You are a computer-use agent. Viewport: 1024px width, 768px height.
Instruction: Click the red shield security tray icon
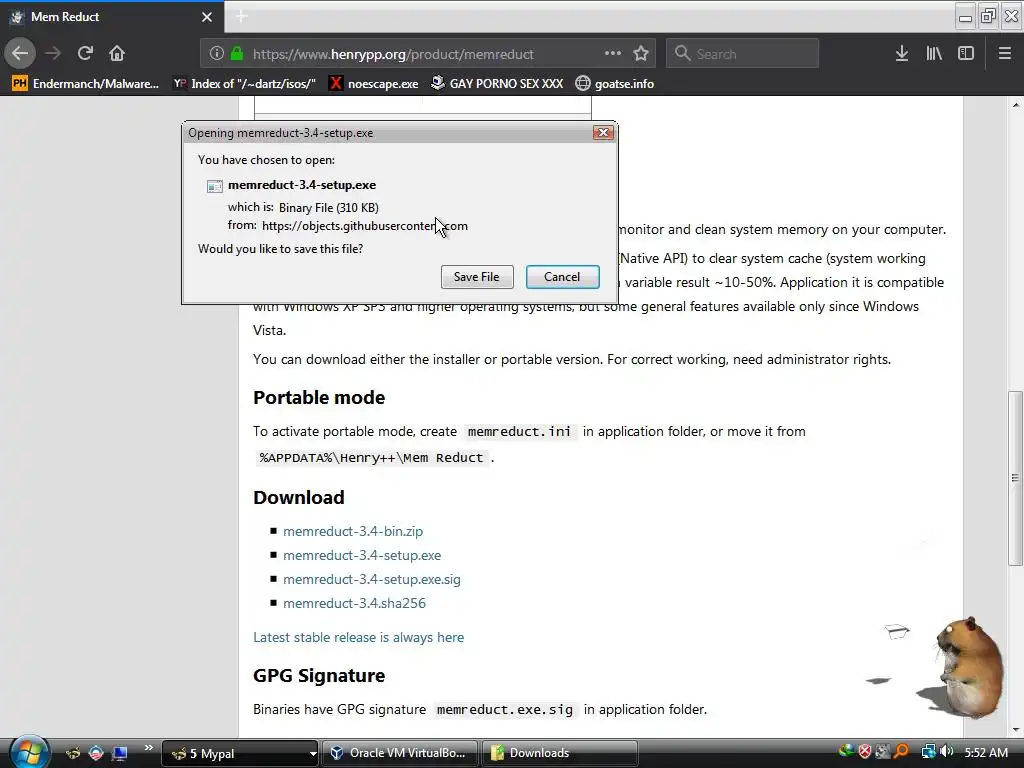(x=865, y=752)
